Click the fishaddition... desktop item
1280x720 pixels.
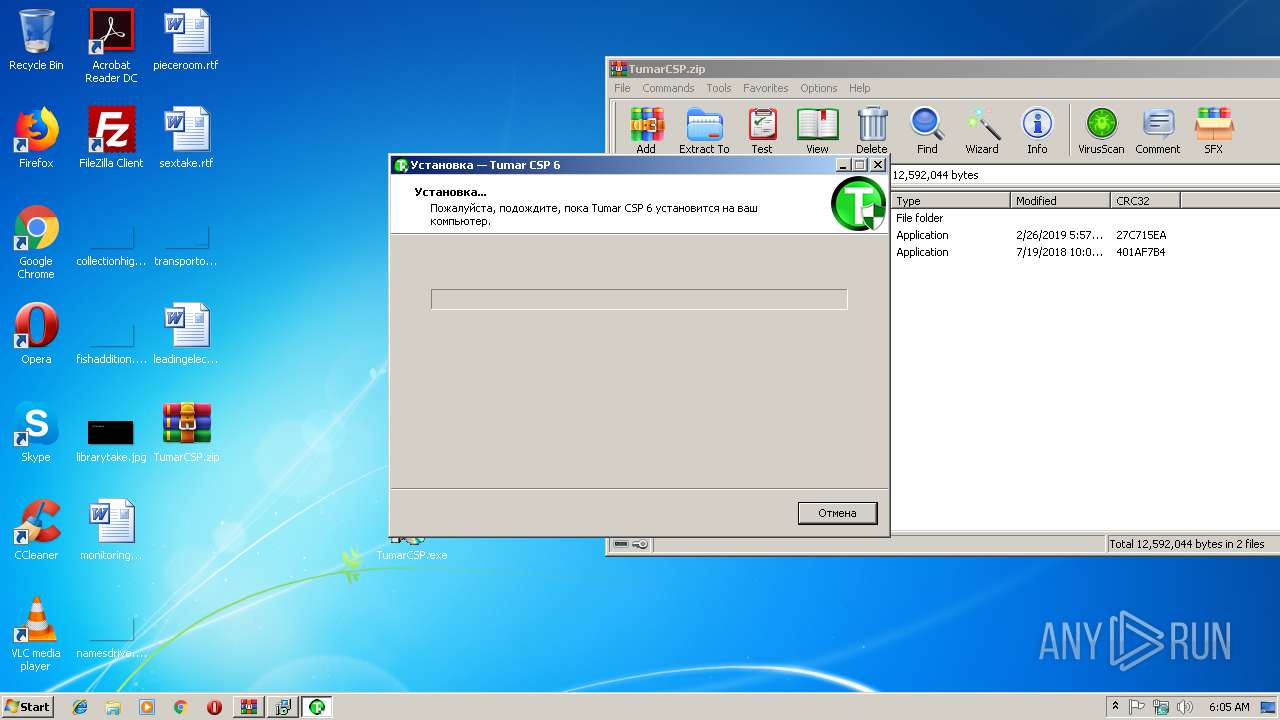[x=111, y=341]
